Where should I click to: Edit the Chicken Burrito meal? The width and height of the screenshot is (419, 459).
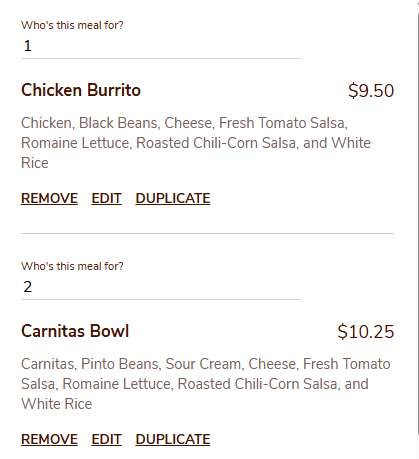pos(107,198)
